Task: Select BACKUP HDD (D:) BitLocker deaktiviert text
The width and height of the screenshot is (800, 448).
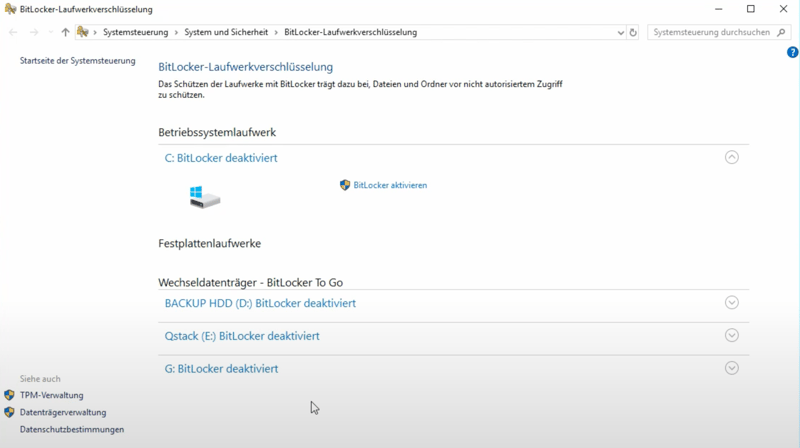Action: 260,303
